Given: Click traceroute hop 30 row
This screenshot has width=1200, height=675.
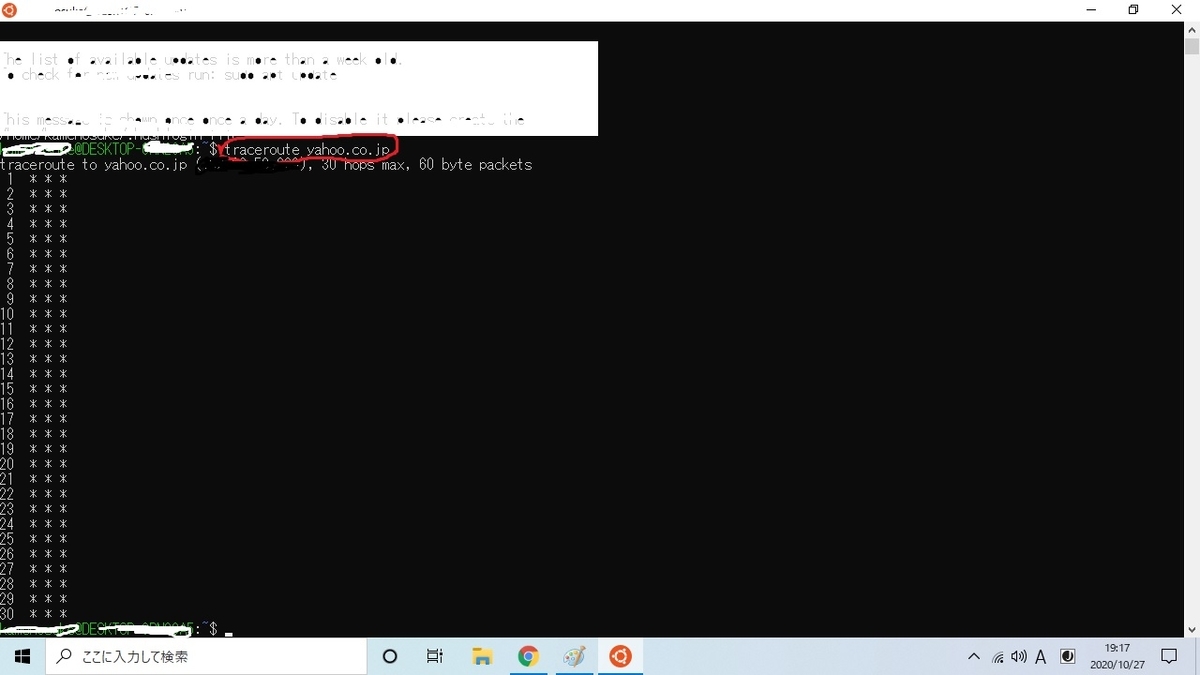Looking at the screenshot, I should (35, 614).
